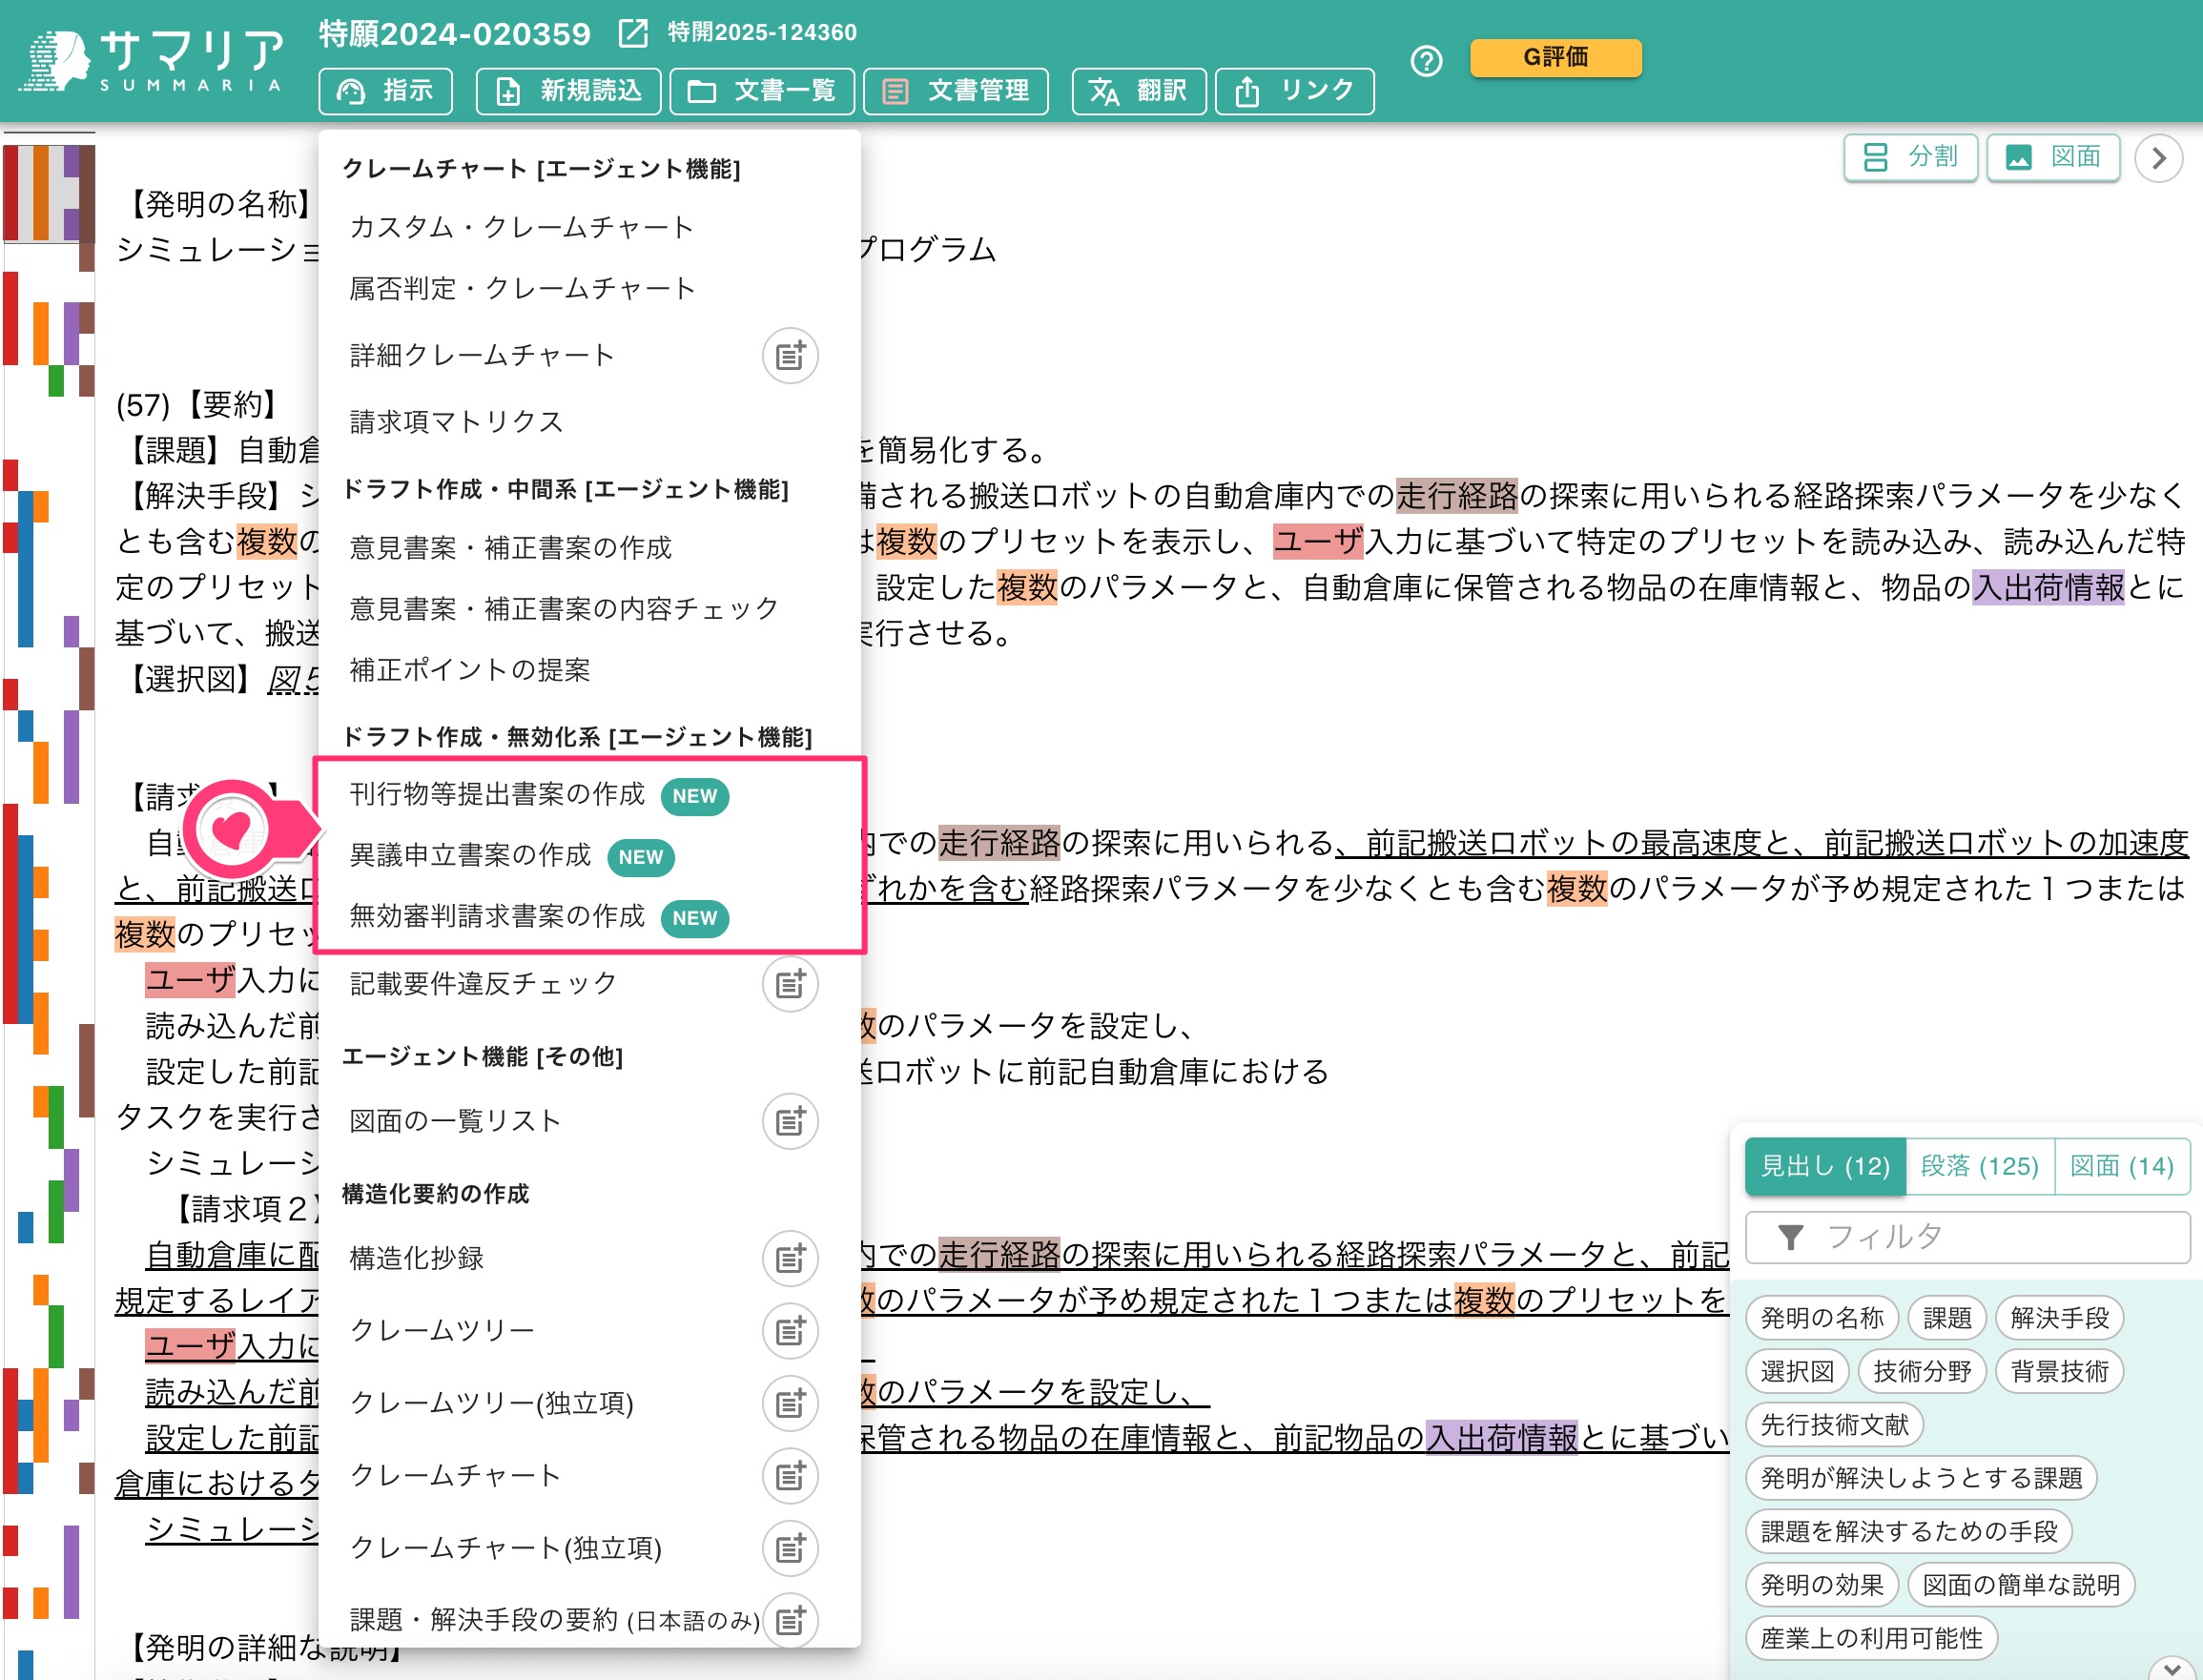Click the yellow G評価 button
Screen dimensions: 2203x1680
1555,57
